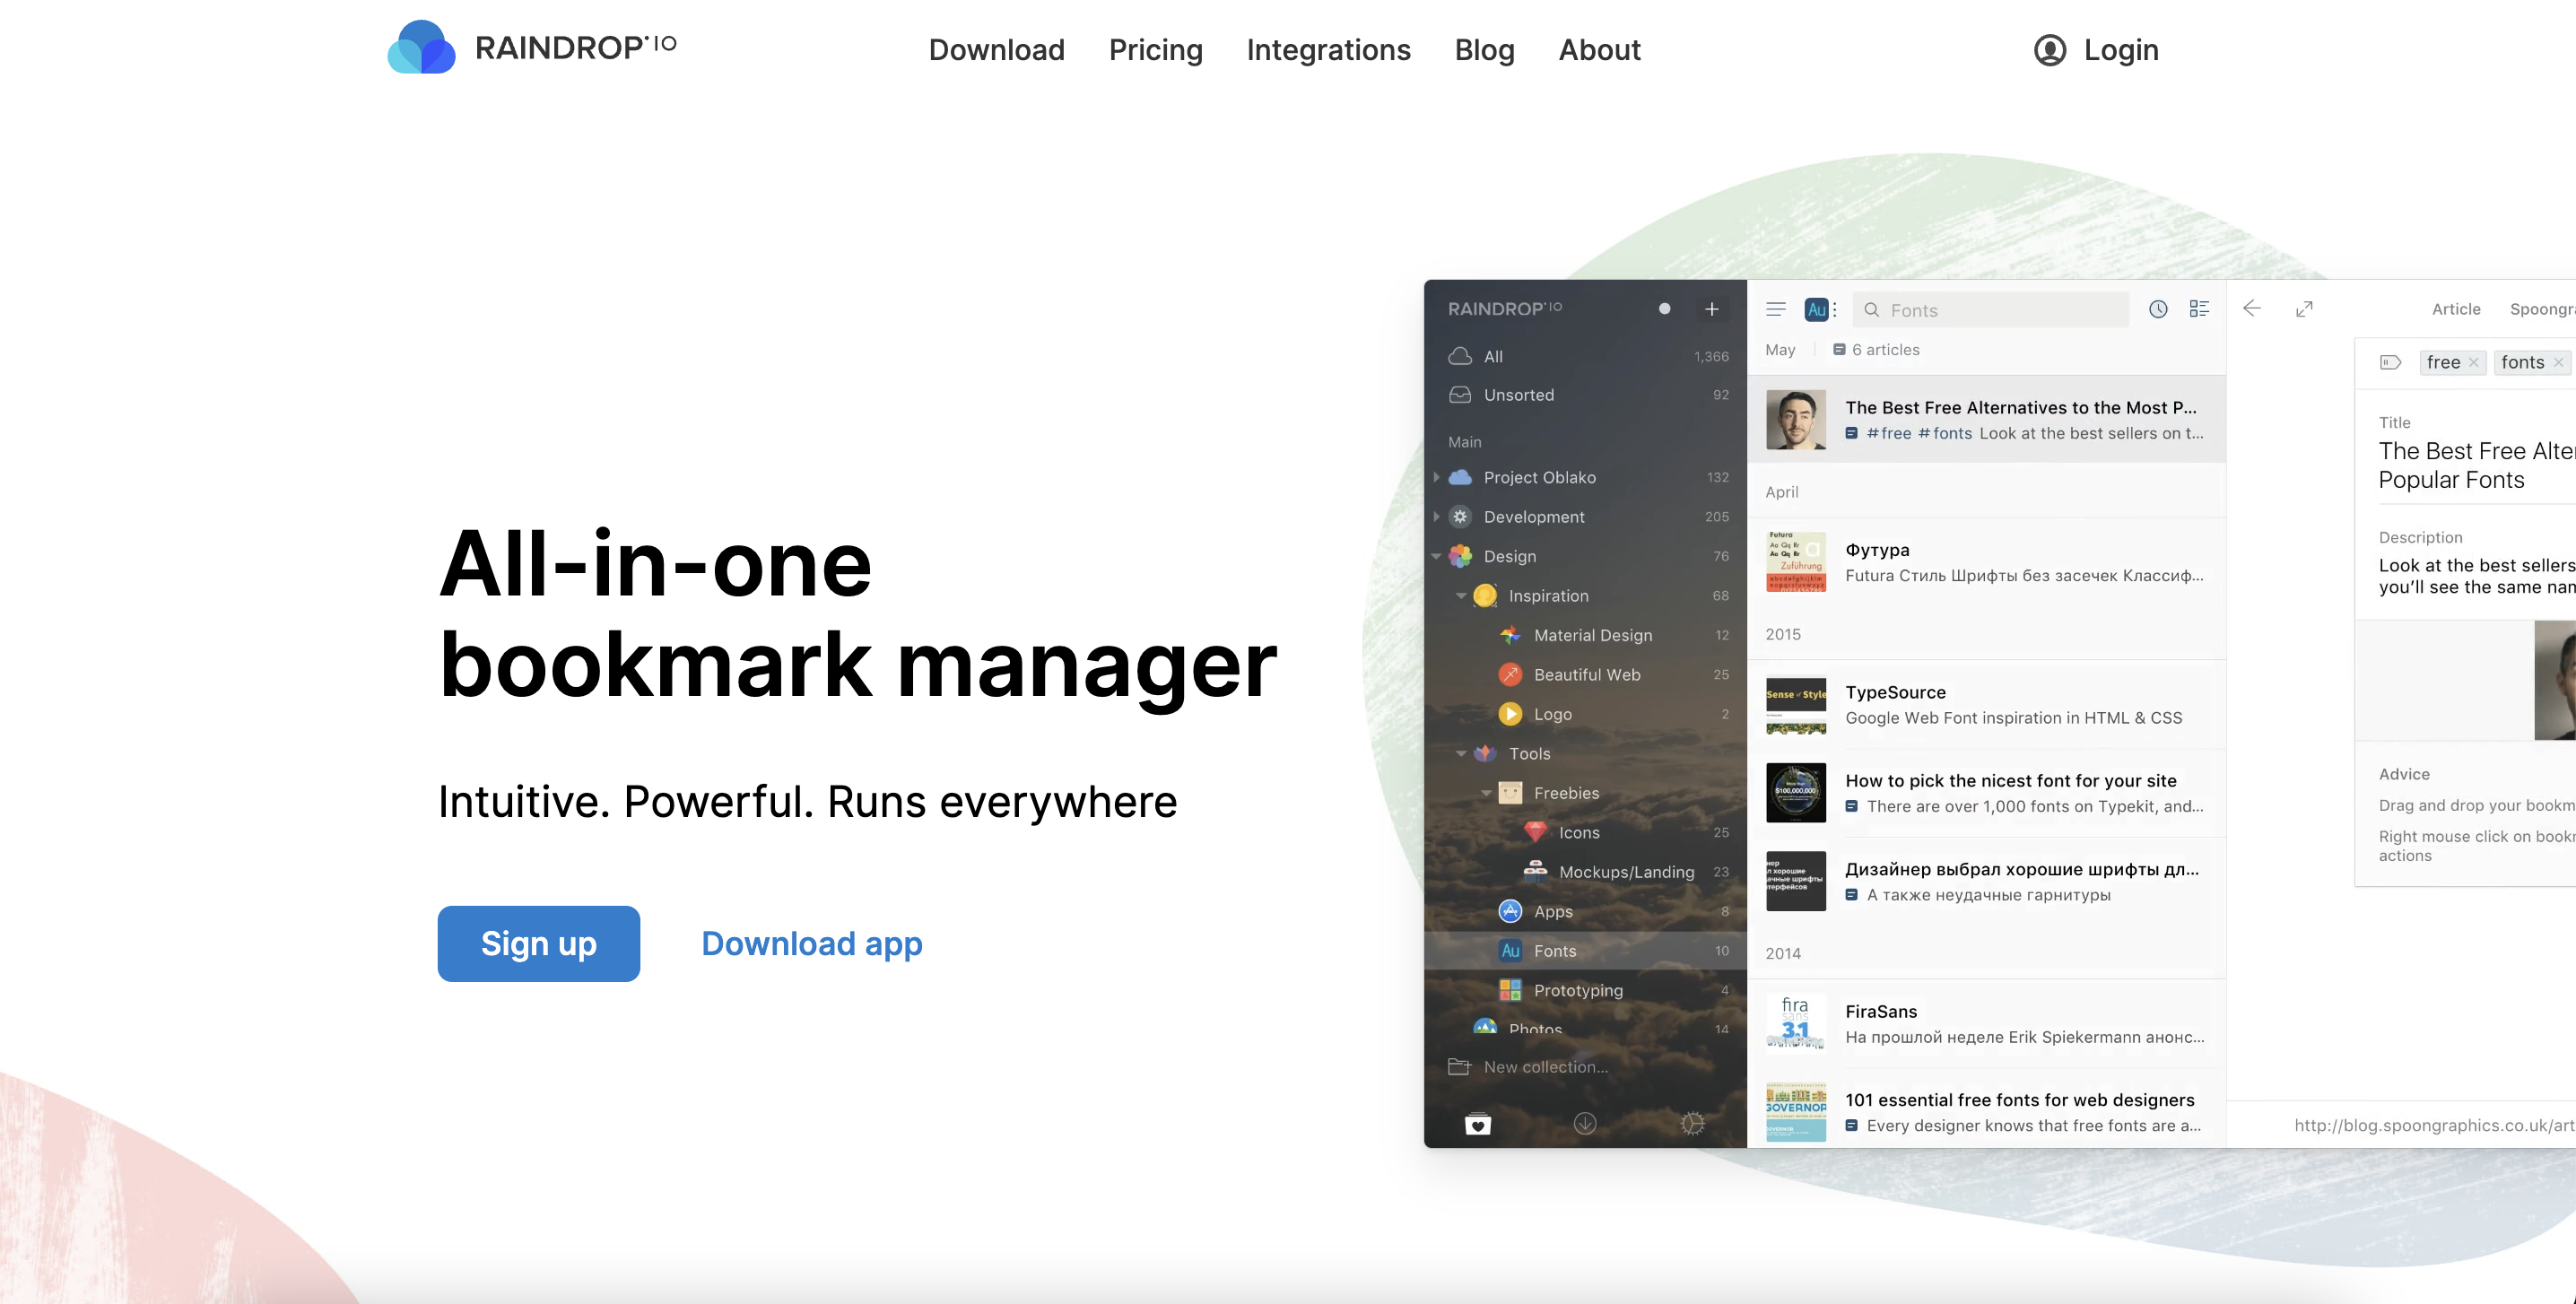Collapse the Freebies collection
Image resolution: width=2576 pixels, height=1304 pixels.
pyautogui.click(x=1486, y=793)
